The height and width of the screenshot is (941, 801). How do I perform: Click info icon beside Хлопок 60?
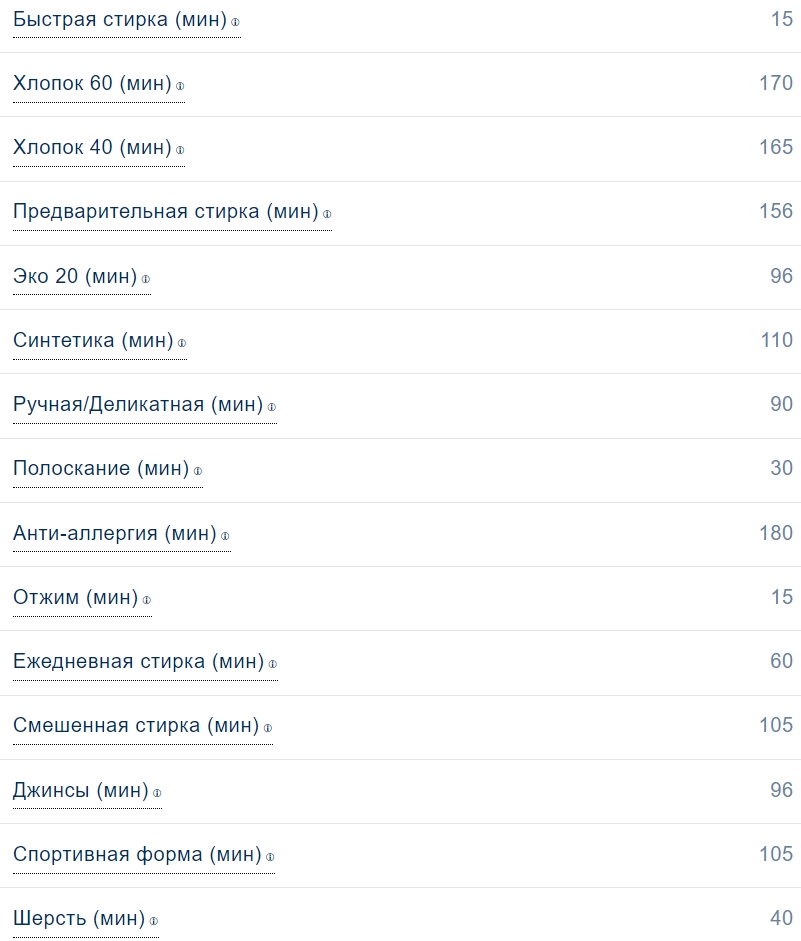click(180, 86)
